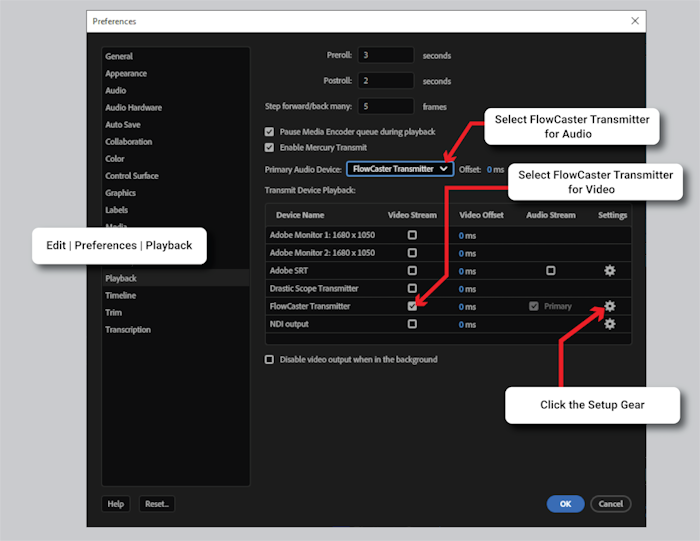Select the FlowCaster Transmitter device name
The image size is (700, 541).
(310, 306)
